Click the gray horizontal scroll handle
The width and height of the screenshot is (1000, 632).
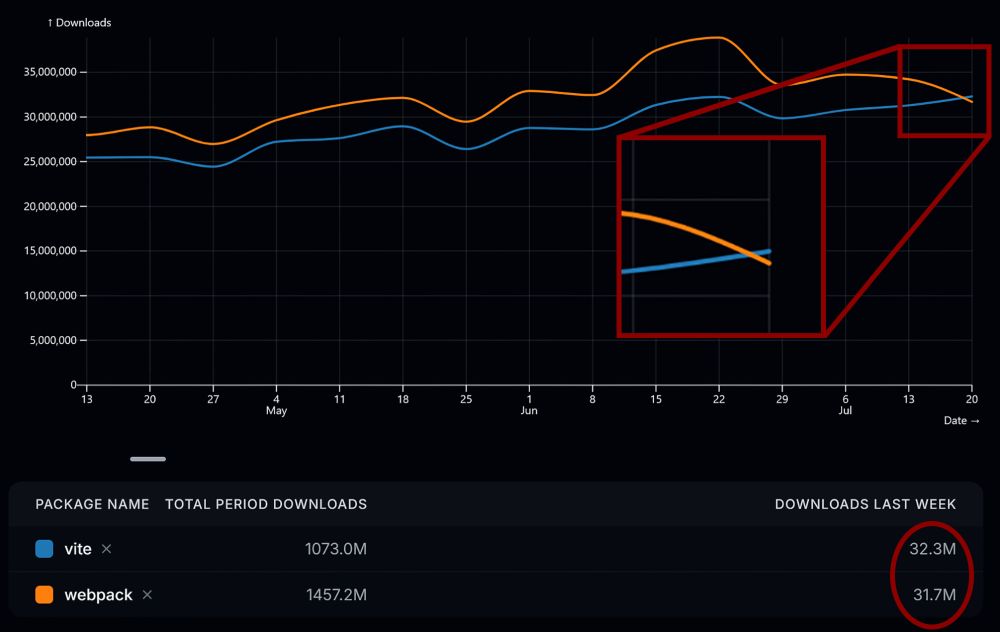(x=148, y=459)
